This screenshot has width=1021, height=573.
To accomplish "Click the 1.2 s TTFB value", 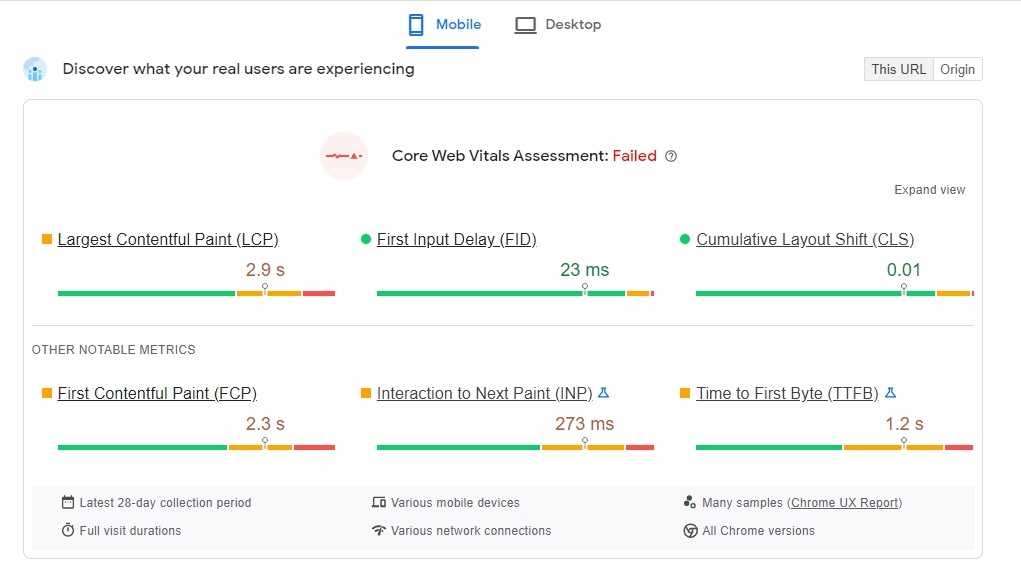I will click(904, 424).
